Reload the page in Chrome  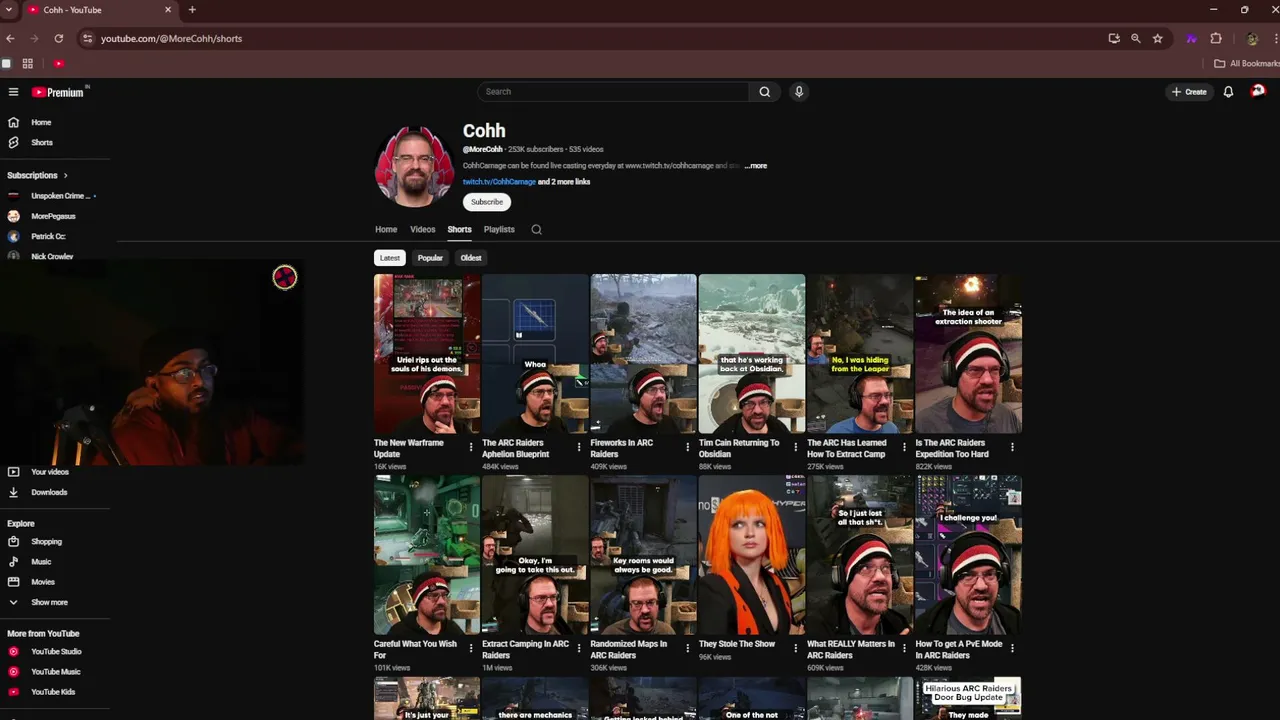[59, 38]
